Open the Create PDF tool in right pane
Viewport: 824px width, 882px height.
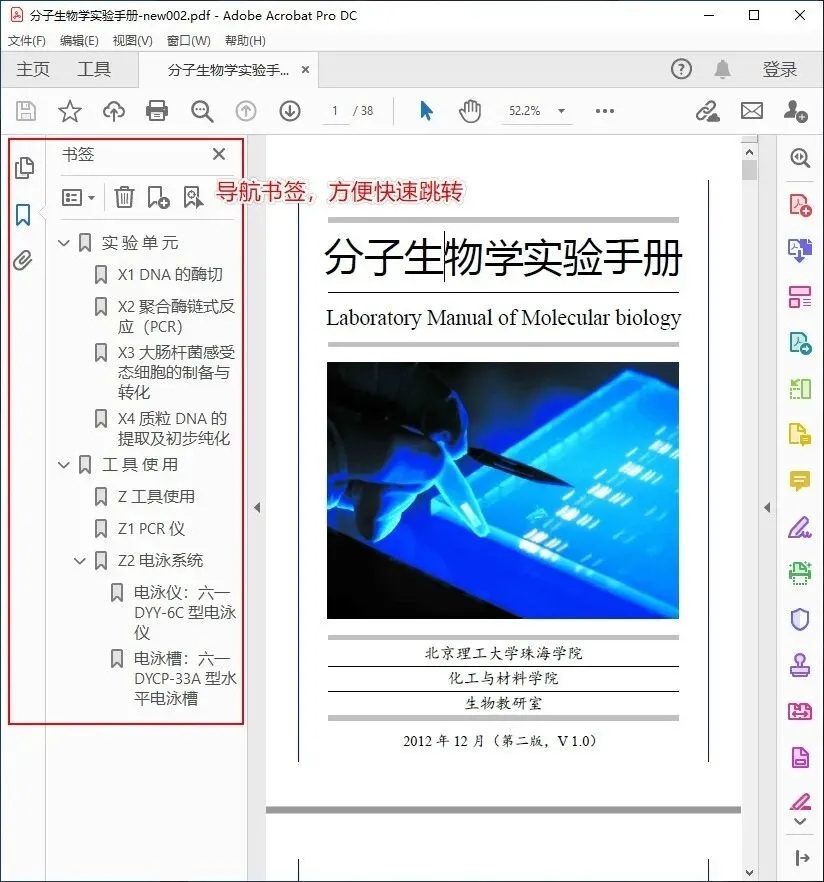tap(800, 205)
